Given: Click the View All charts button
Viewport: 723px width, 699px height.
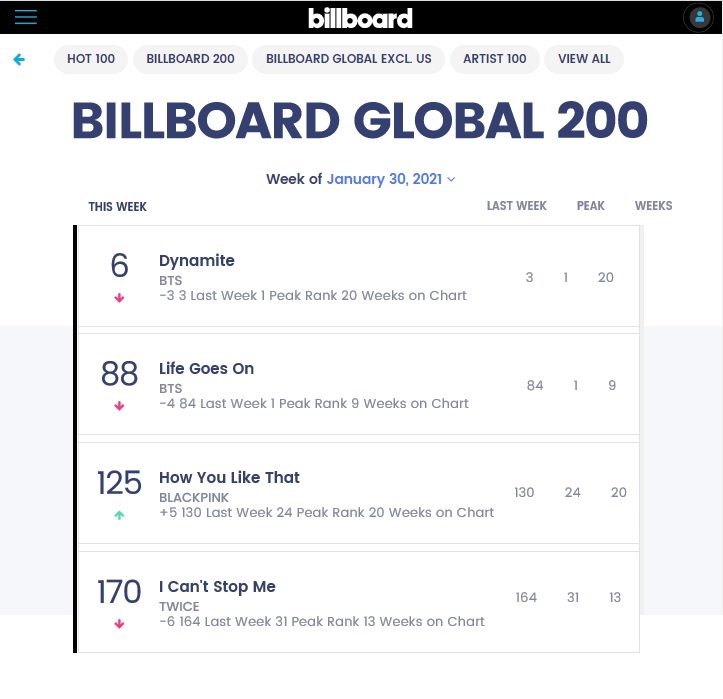Looking at the screenshot, I should (x=584, y=59).
